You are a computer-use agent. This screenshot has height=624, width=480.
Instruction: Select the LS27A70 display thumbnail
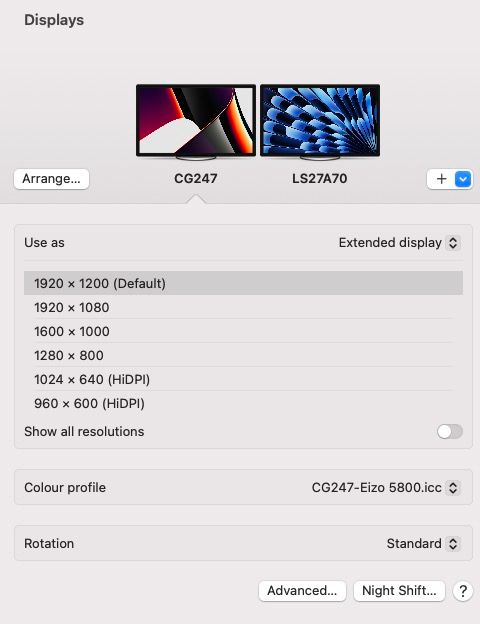tap(320, 121)
